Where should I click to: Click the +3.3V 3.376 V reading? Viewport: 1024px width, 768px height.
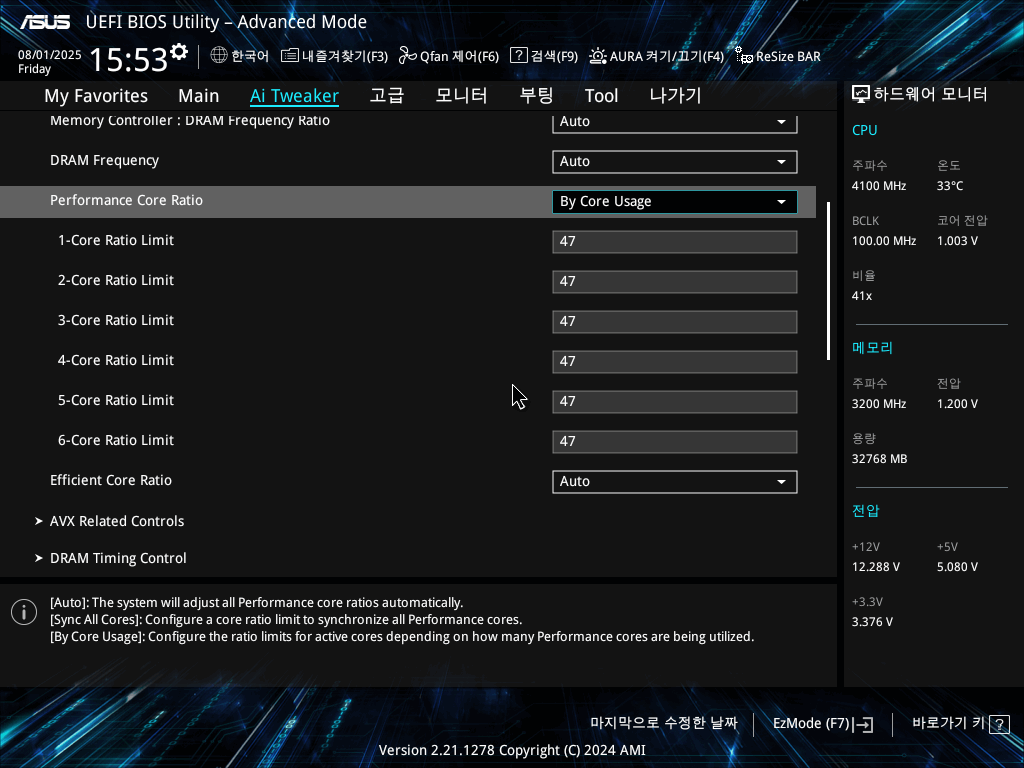coord(872,622)
